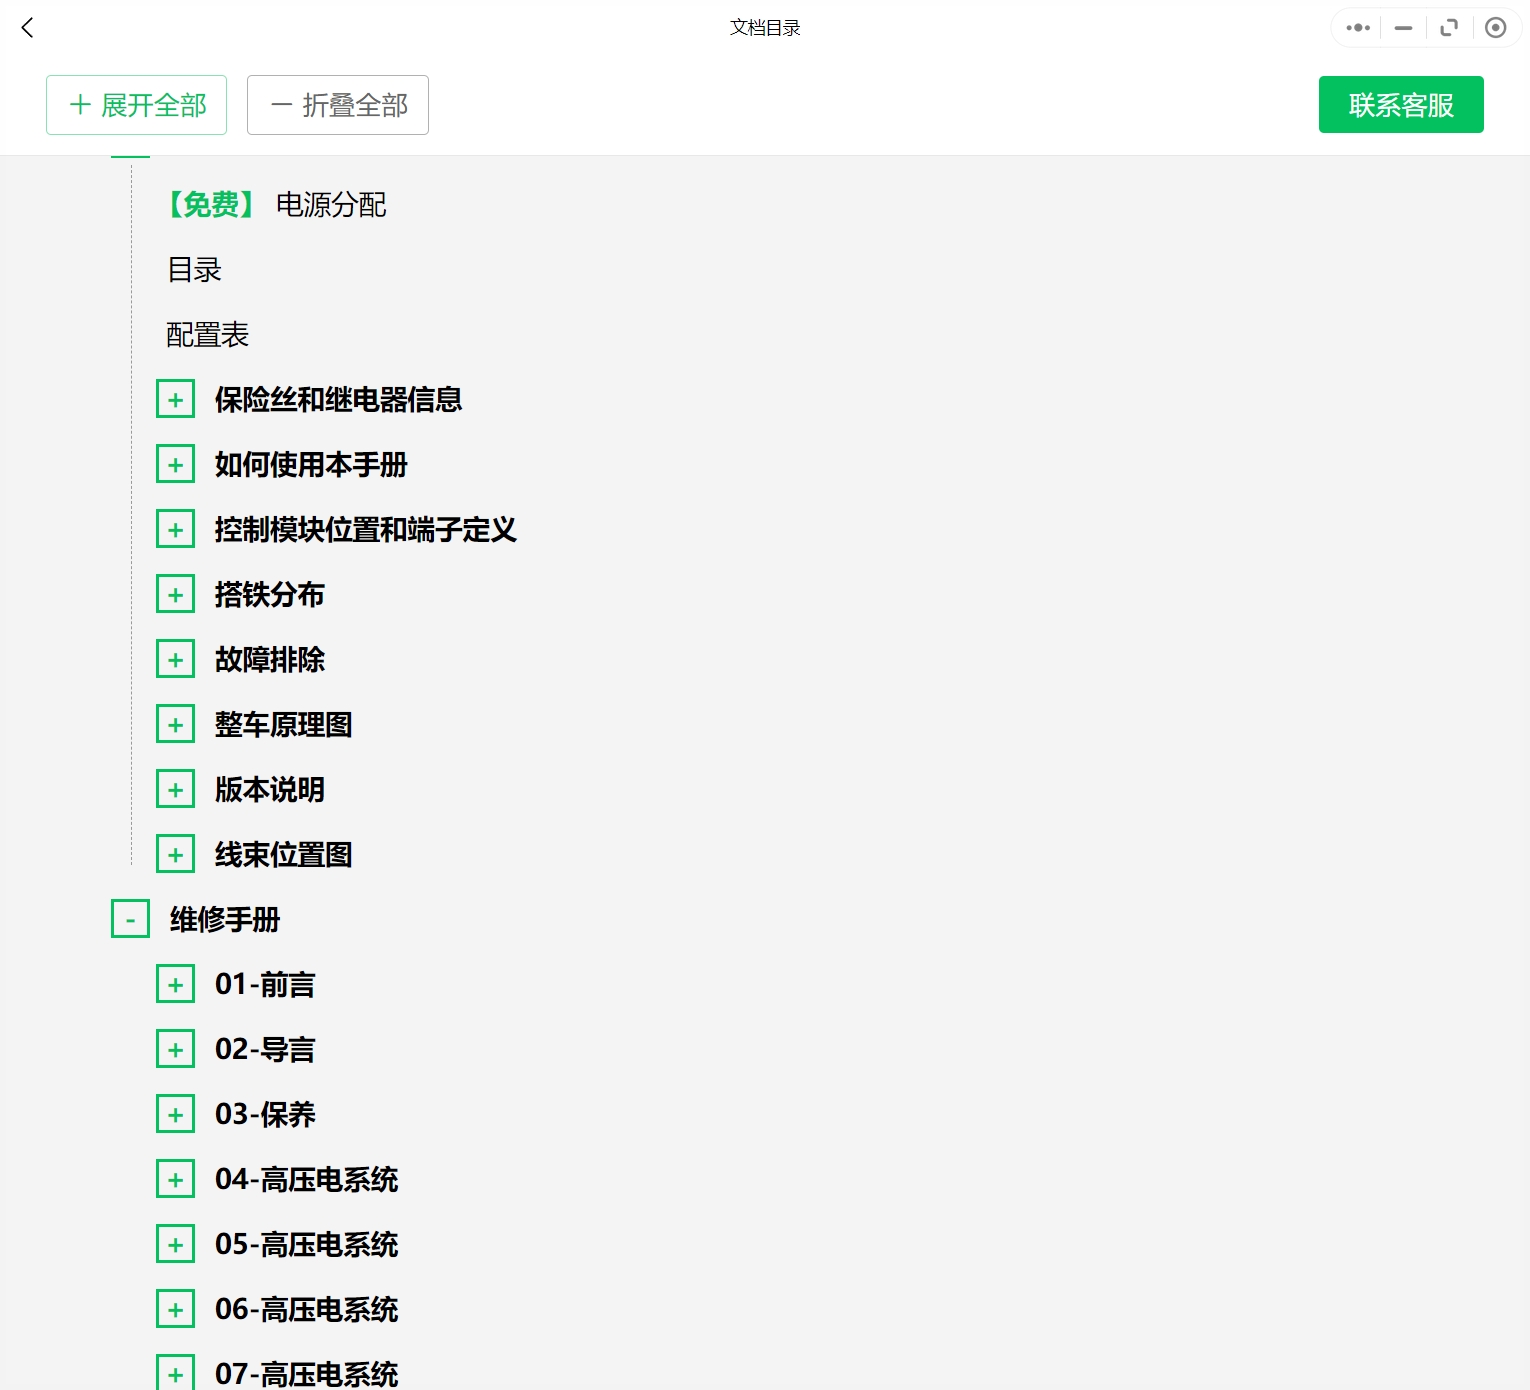Click the plus icon beside 整车原理图
Viewport: 1530px width, 1390px height.
tap(176, 725)
